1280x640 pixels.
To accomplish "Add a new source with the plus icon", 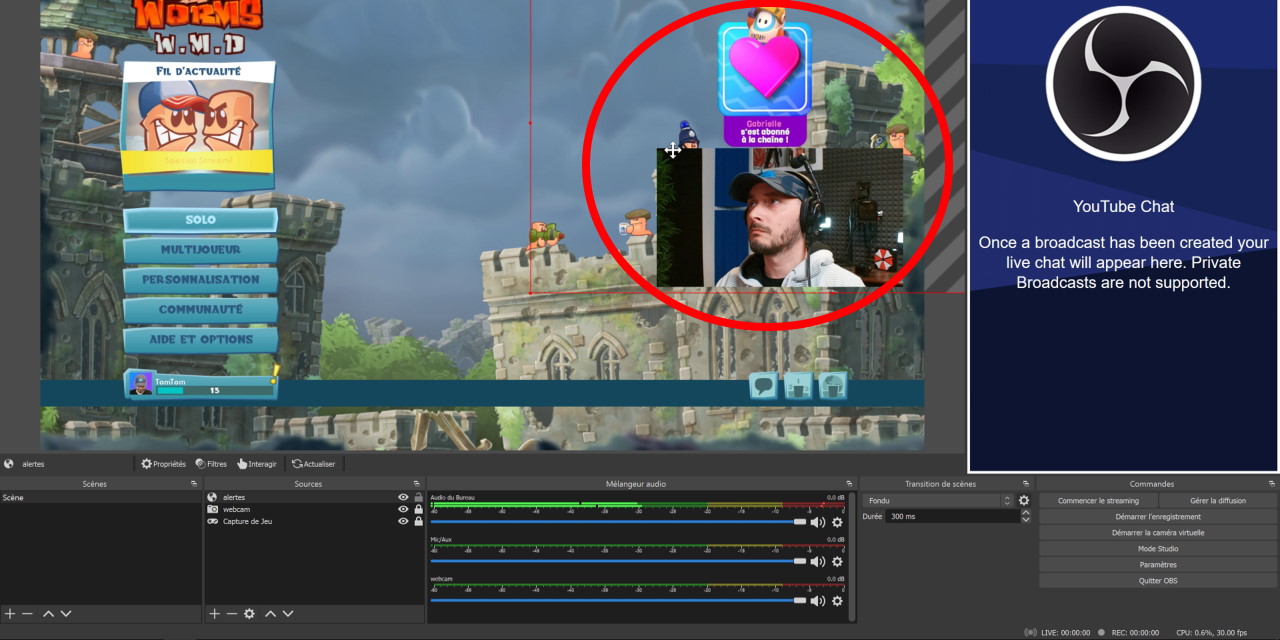I will [x=214, y=613].
